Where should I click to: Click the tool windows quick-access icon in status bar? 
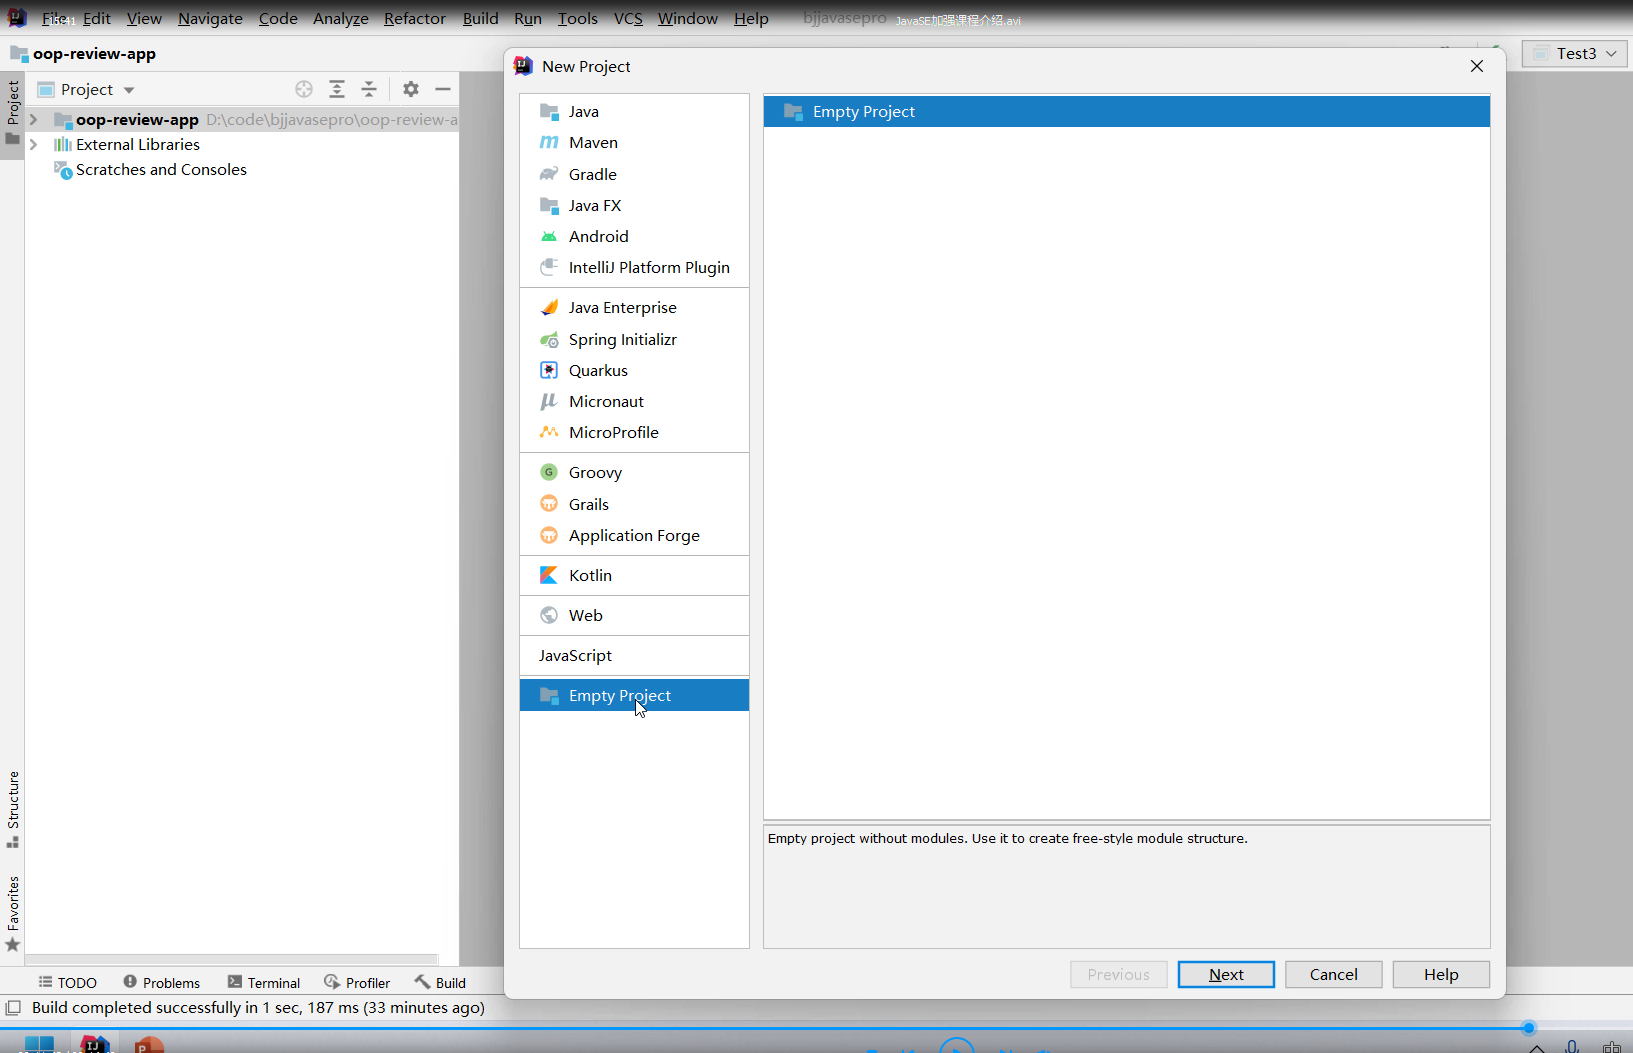[x=13, y=1007]
